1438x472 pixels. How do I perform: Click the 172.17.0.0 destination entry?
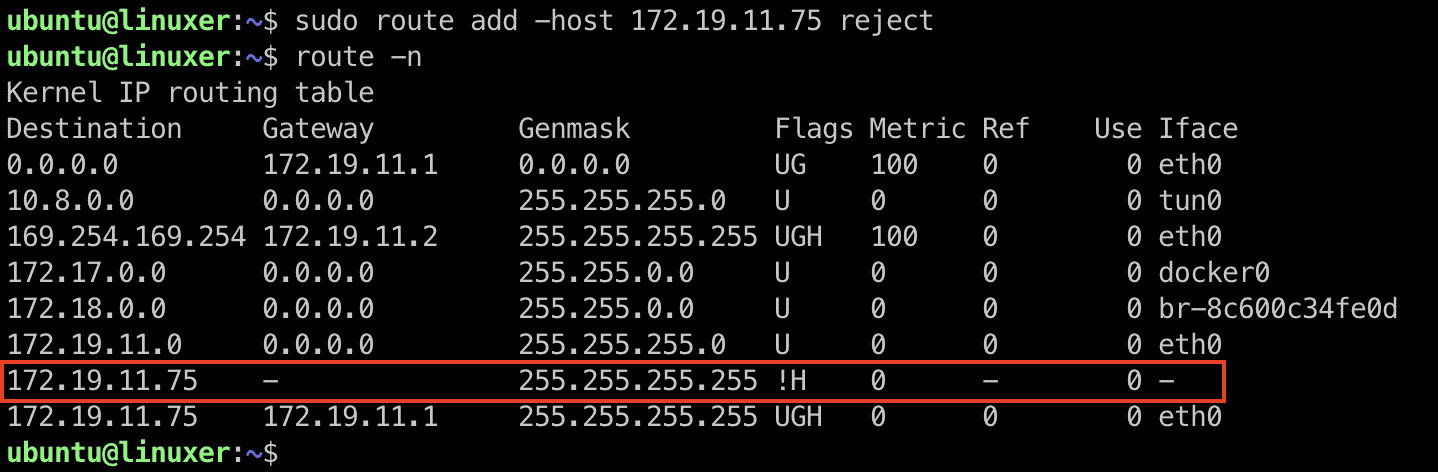pos(86,273)
